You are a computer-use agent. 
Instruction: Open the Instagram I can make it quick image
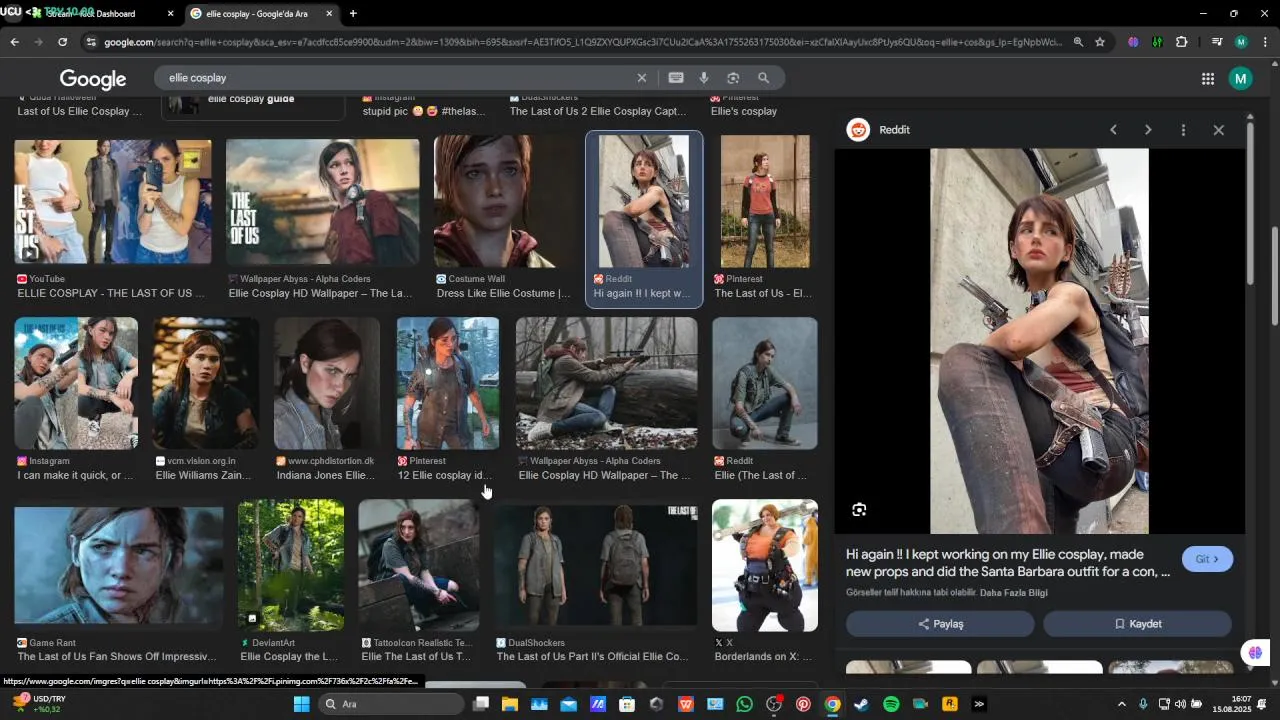(76, 384)
